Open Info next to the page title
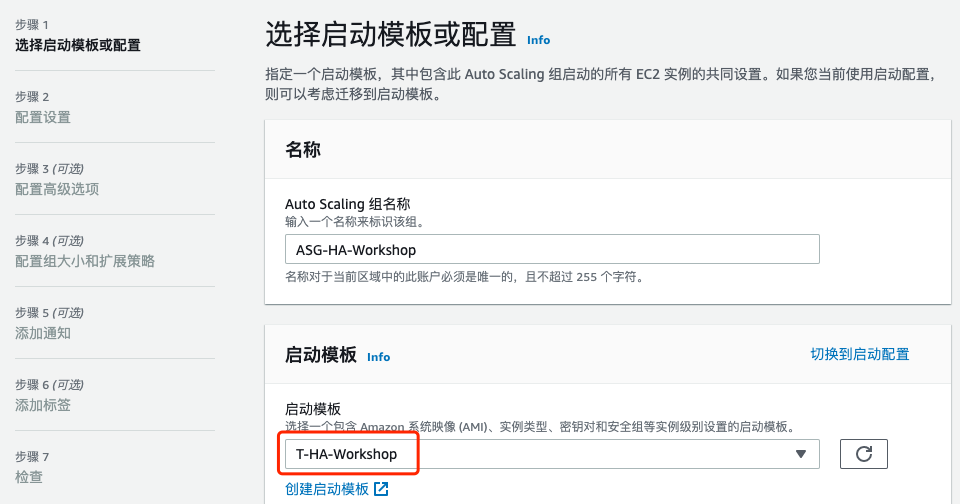Image resolution: width=960 pixels, height=504 pixels. coord(538,40)
